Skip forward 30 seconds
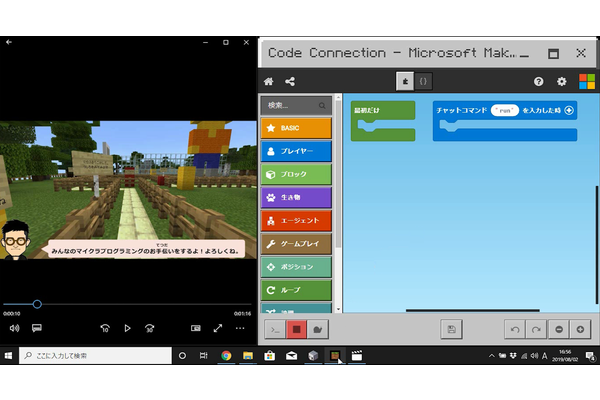Viewport: 600px width, 400px height. pyautogui.click(x=150, y=328)
